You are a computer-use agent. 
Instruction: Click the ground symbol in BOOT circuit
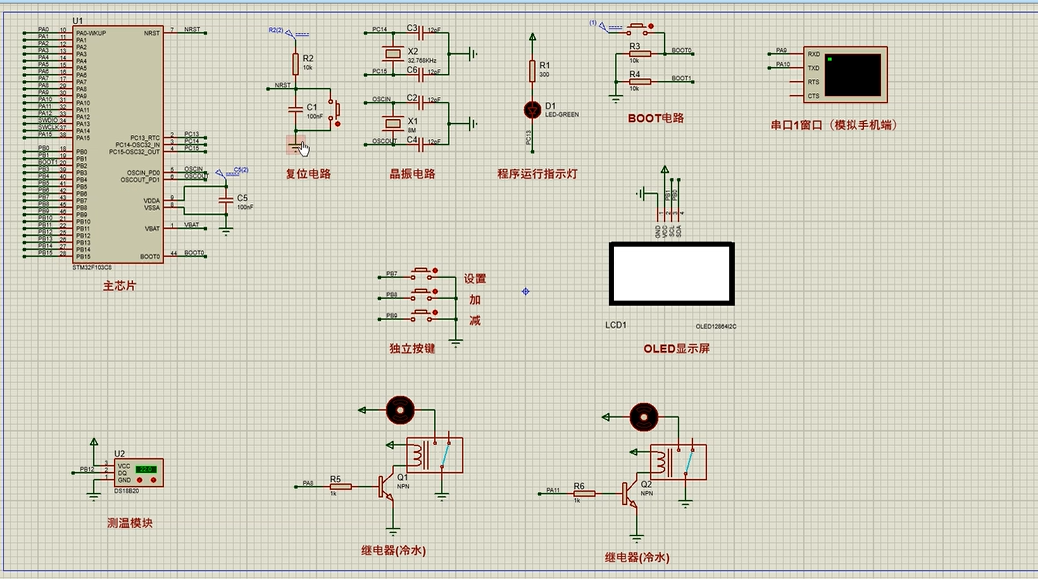616,100
